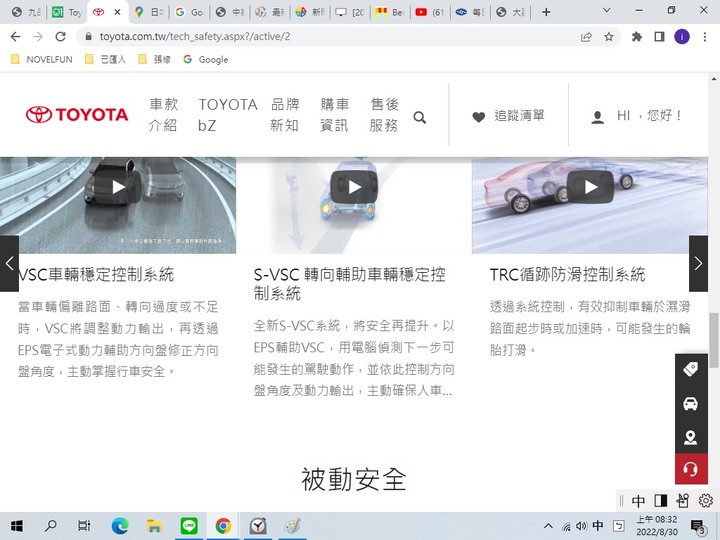Open File Explorer from the taskbar
The width and height of the screenshot is (720, 540).
click(x=154, y=526)
